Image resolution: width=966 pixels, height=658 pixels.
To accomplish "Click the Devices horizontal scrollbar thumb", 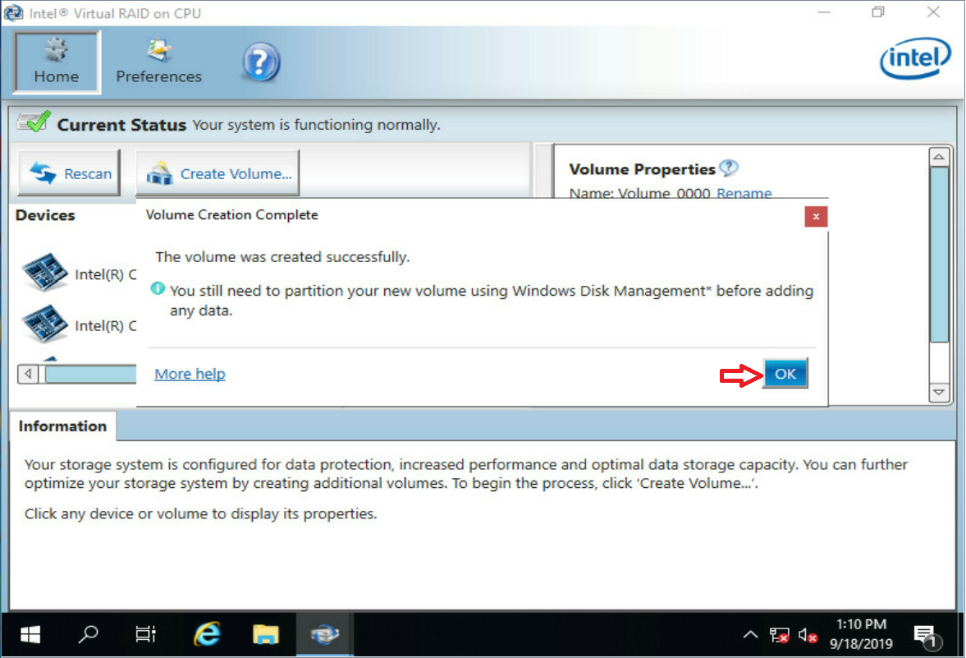I will 90,374.
